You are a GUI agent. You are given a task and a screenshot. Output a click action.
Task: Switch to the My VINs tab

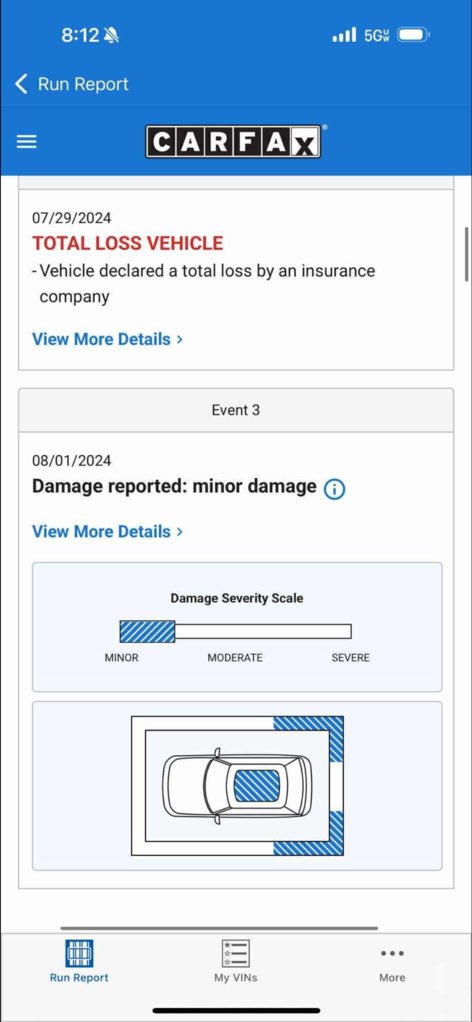[x=235, y=961]
